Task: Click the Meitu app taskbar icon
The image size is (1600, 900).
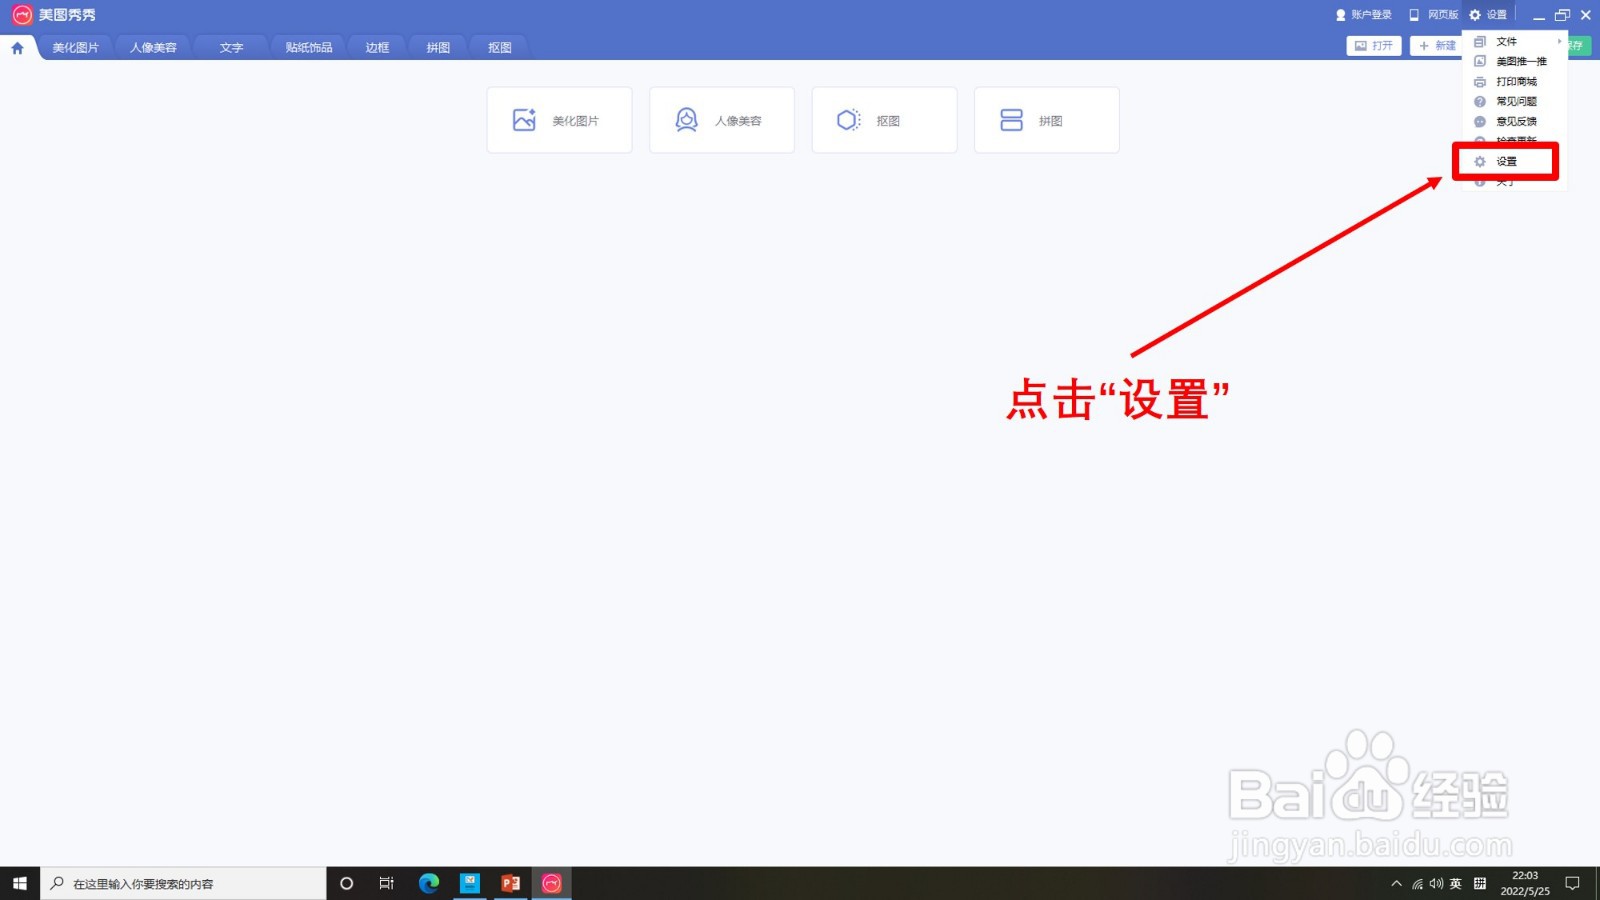Action: point(551,883)
